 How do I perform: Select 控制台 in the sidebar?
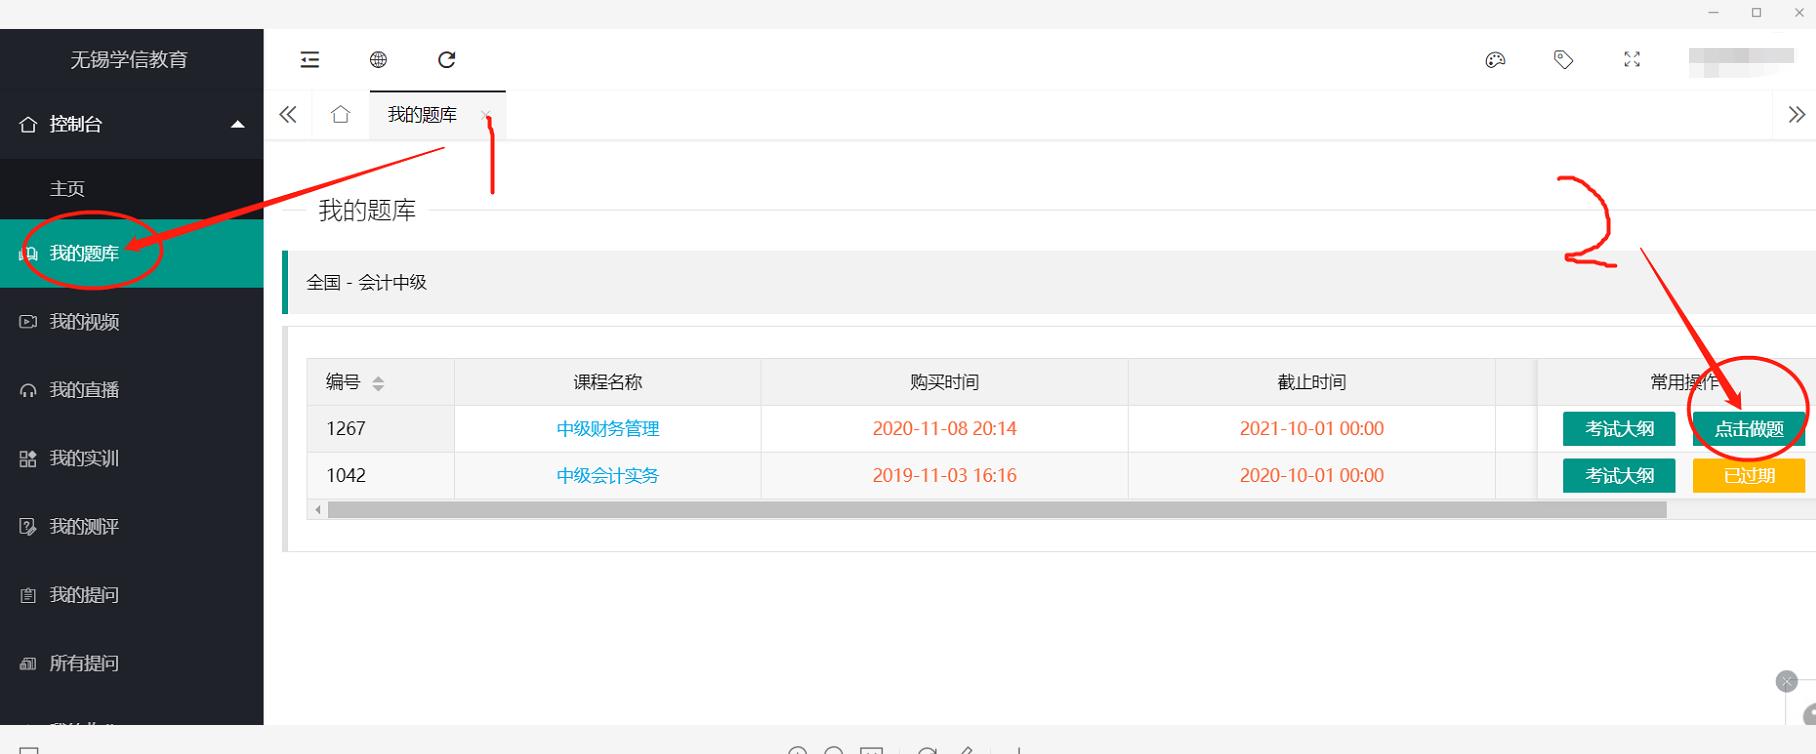pos(132,124)
